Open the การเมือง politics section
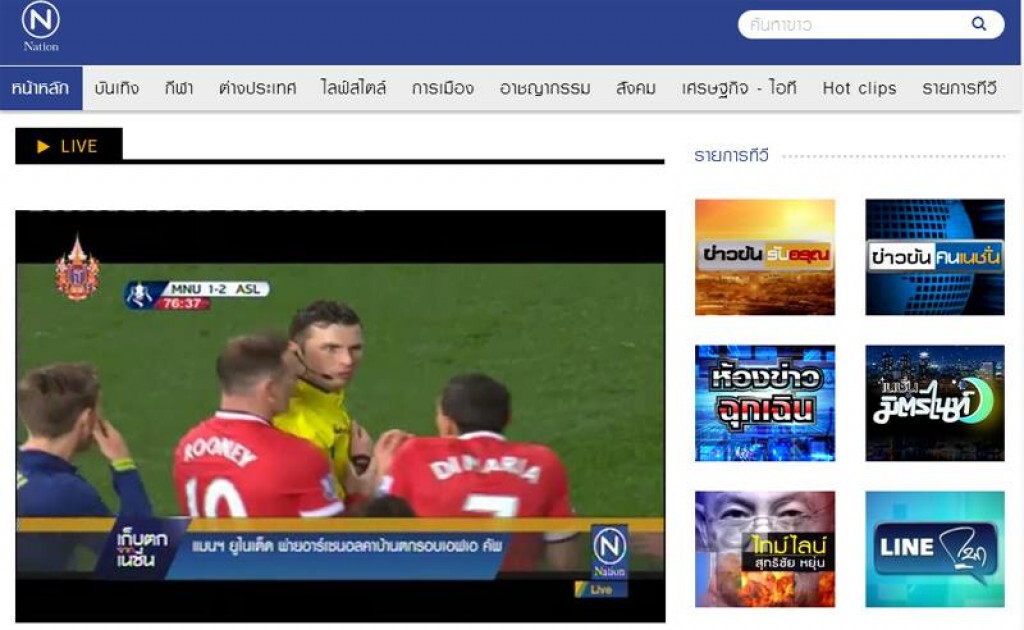 pyautogui.click(x=443, y=88)
